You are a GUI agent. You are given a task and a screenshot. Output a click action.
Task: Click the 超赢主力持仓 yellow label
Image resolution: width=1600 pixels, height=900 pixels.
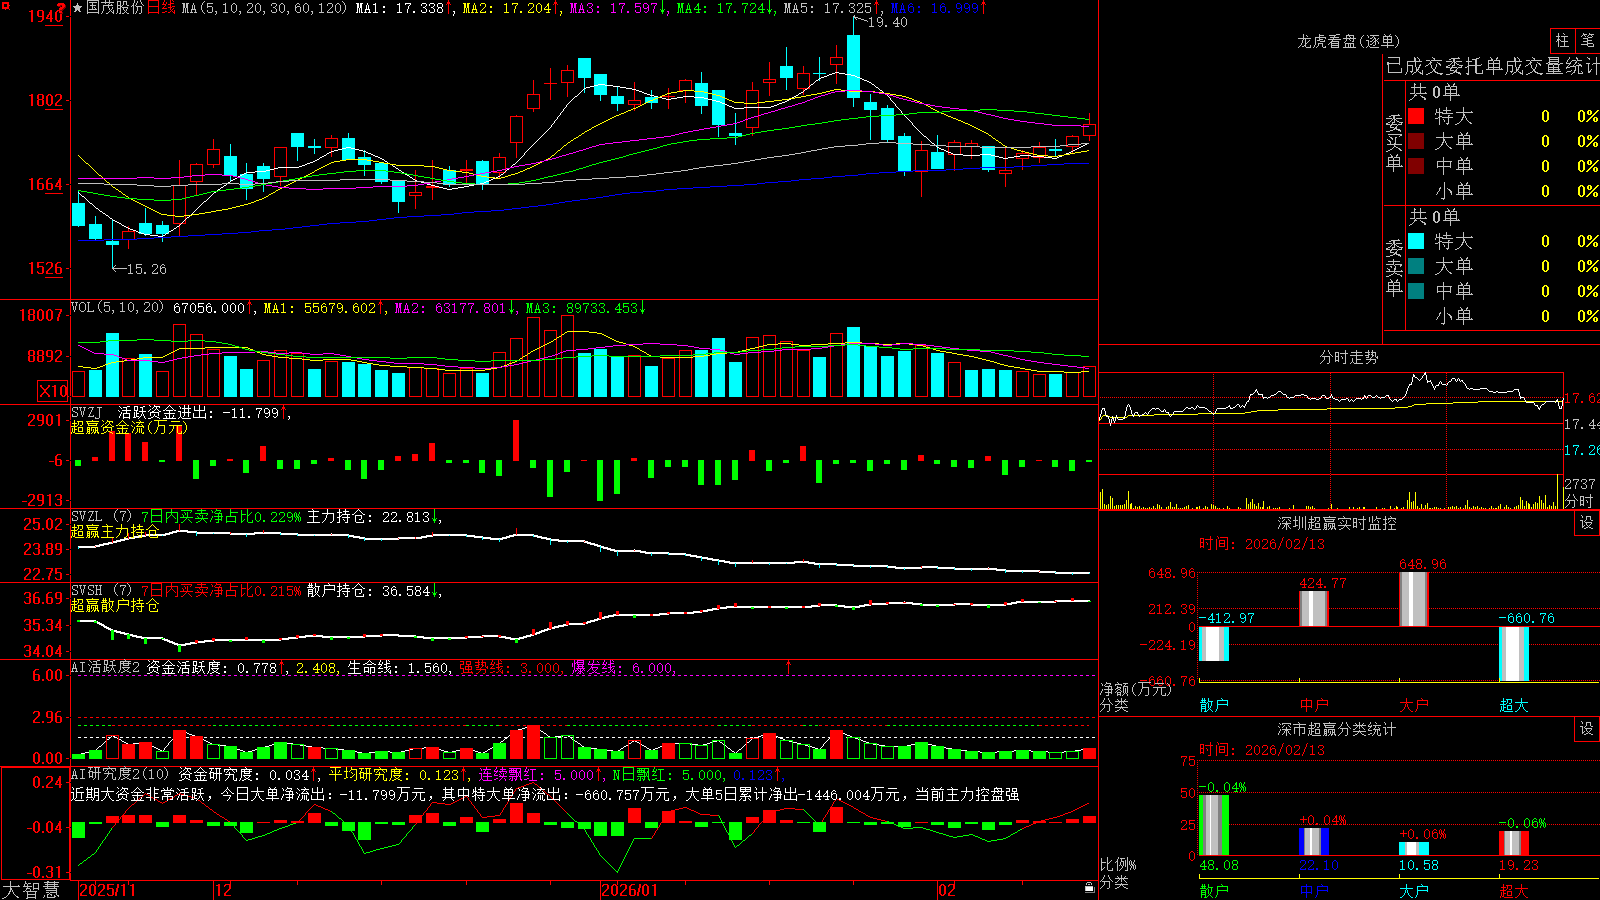(x=115, y=531)
